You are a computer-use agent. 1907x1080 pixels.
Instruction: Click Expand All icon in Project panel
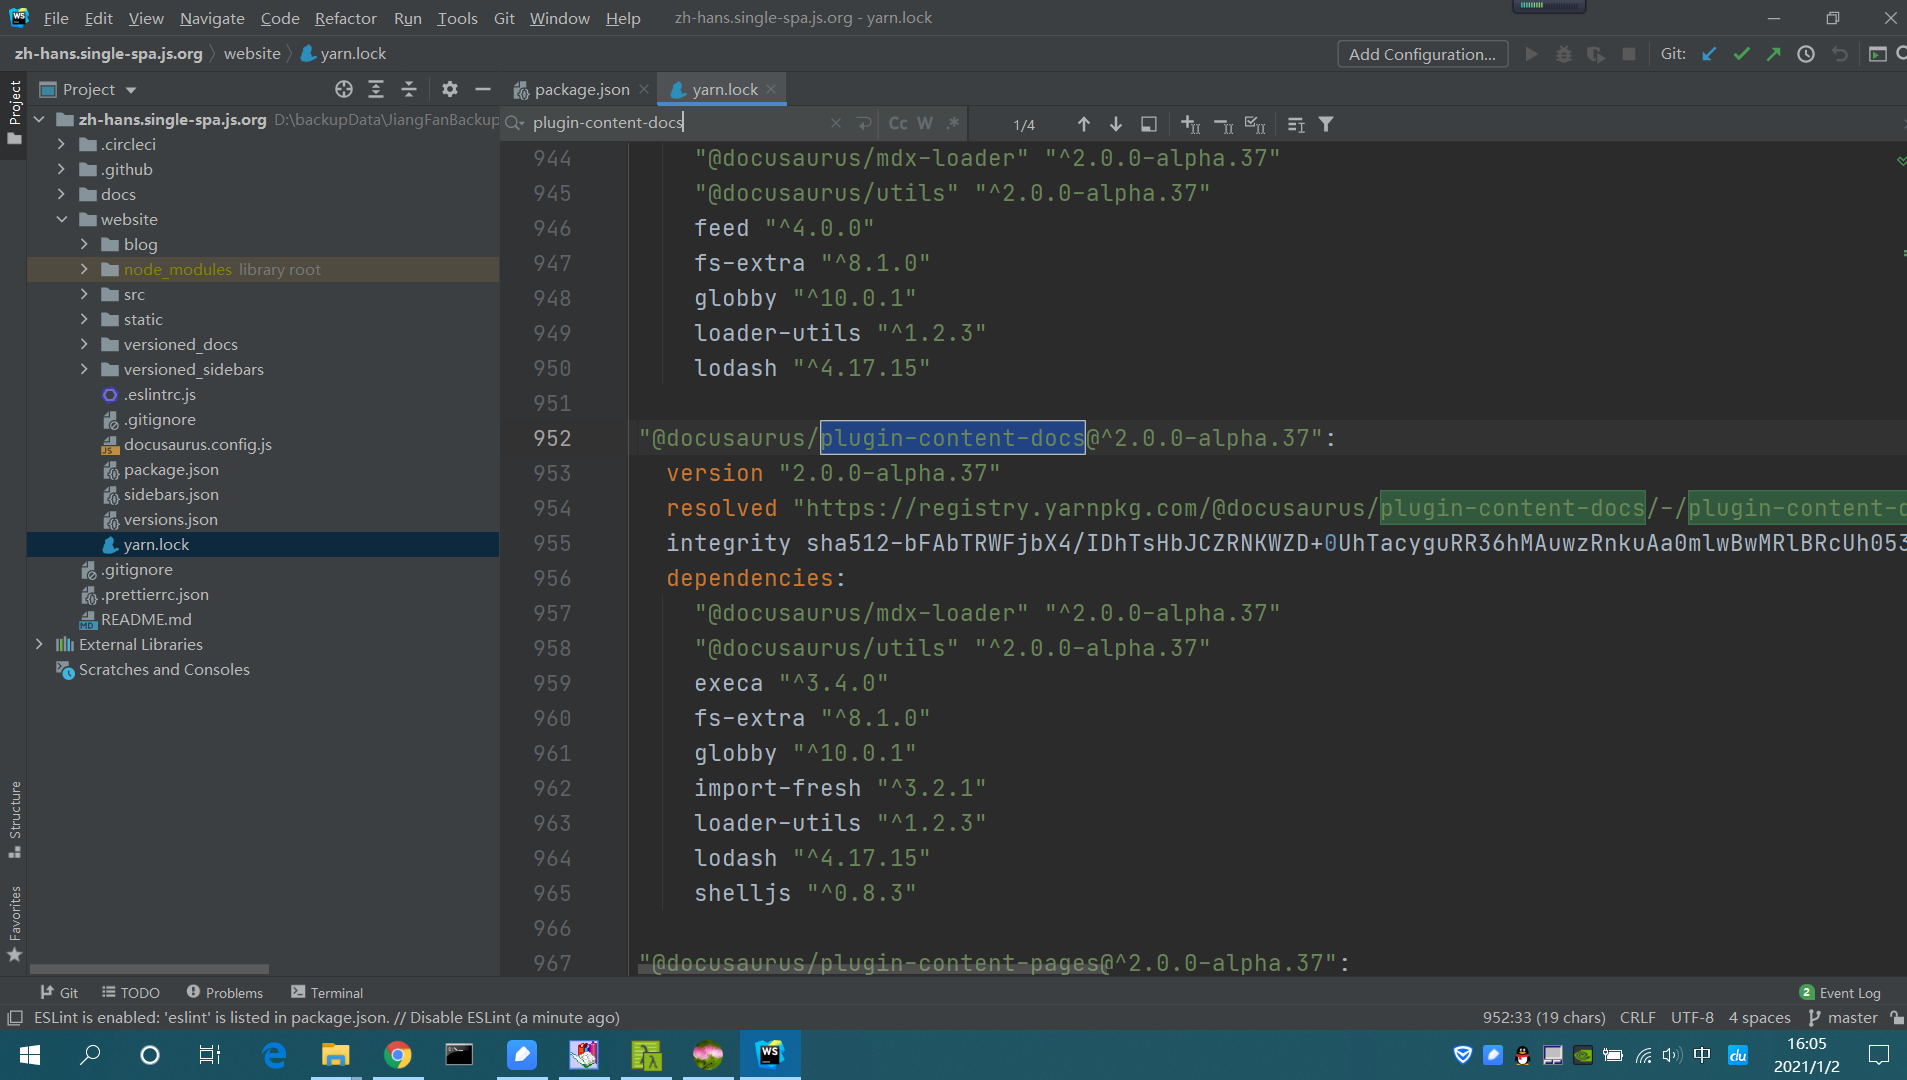point(376,89)
